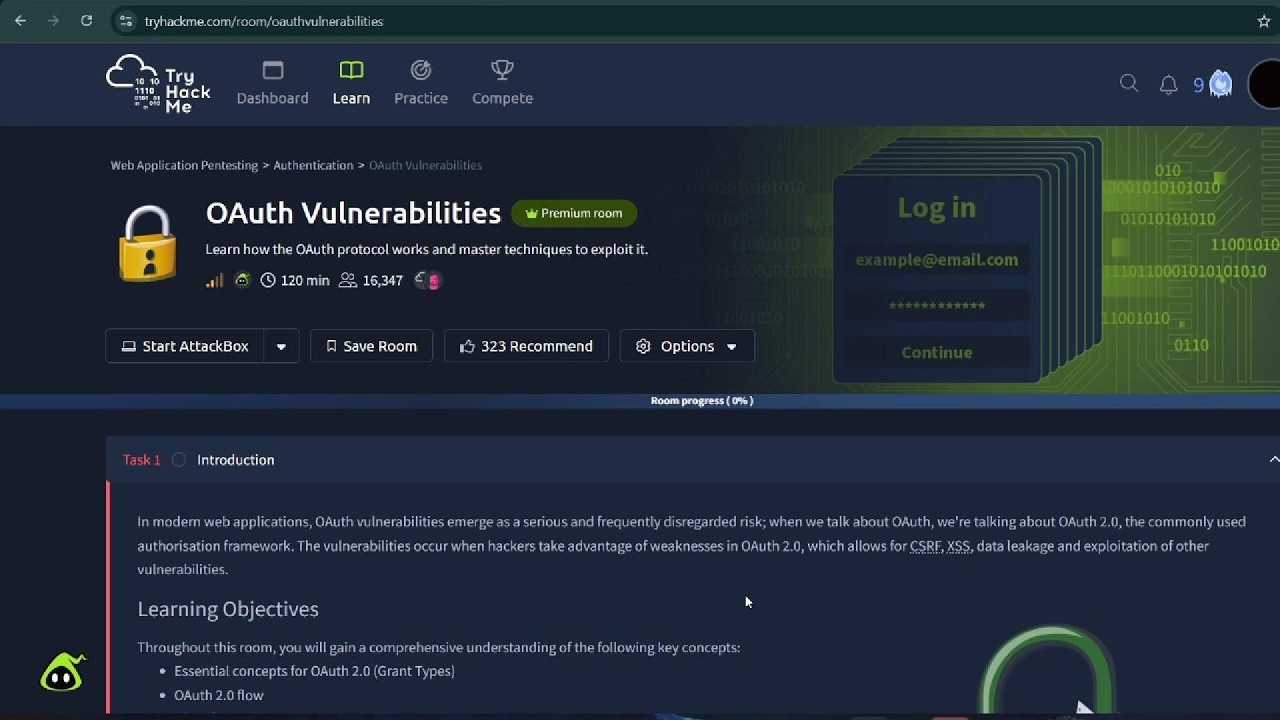Save Room with bookmark button

pos(371,346)
